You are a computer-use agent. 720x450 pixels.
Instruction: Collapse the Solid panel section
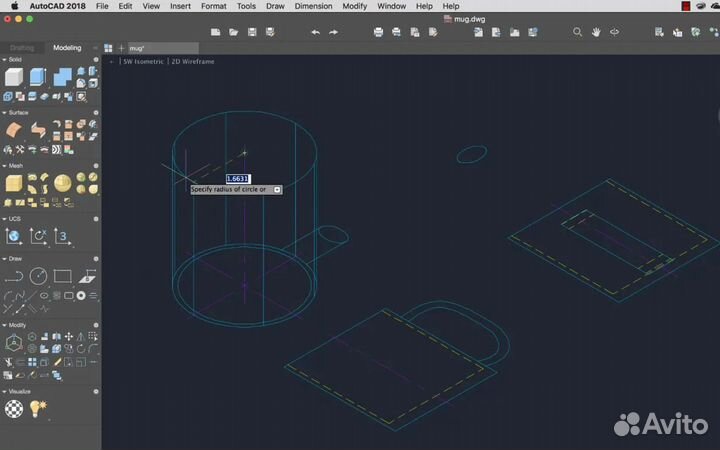(4, 60)
